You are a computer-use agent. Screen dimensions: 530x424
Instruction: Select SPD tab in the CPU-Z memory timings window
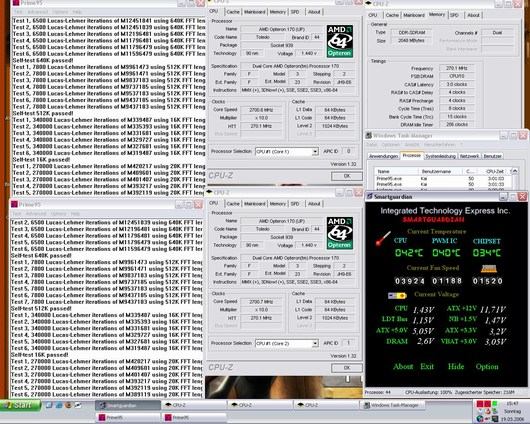454,15
